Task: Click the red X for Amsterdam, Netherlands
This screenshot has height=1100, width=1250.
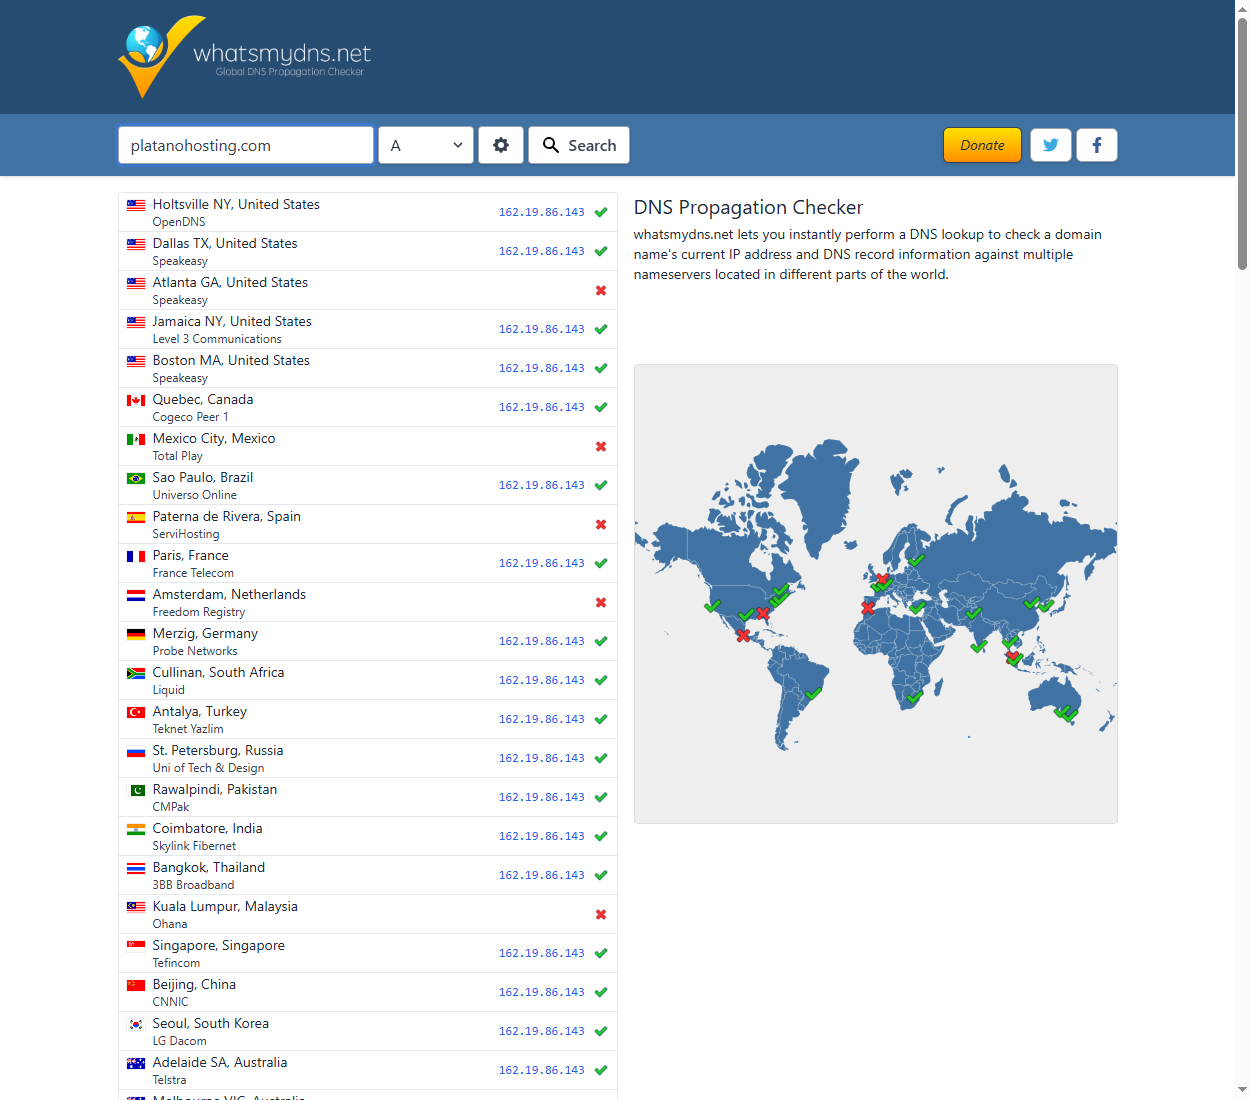Action: tap(601, 602)
